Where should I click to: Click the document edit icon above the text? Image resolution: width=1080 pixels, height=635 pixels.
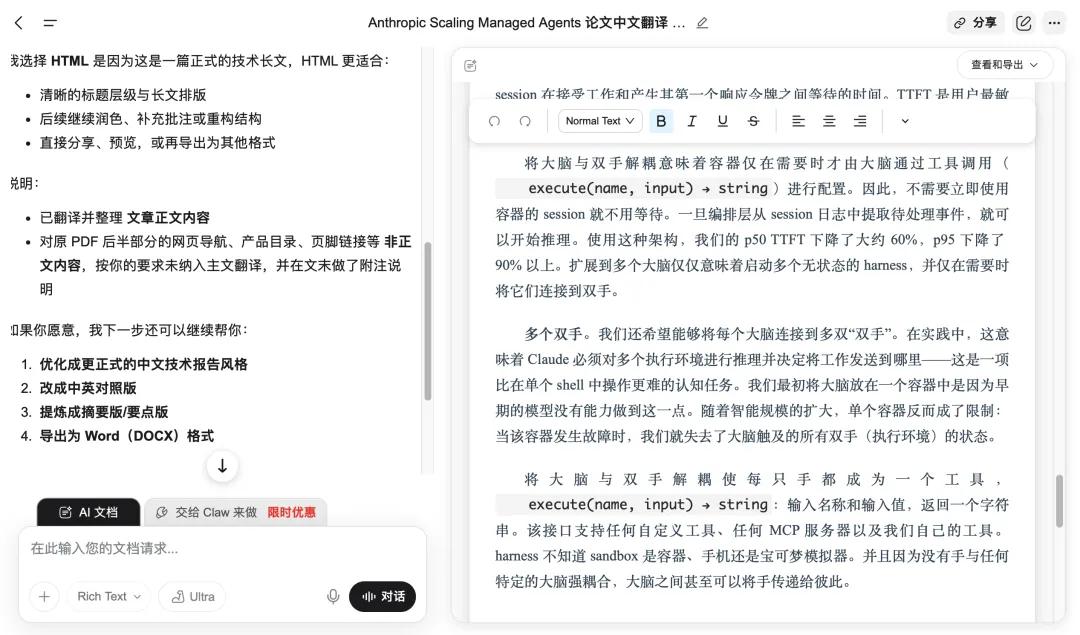(x=470, y=65)
